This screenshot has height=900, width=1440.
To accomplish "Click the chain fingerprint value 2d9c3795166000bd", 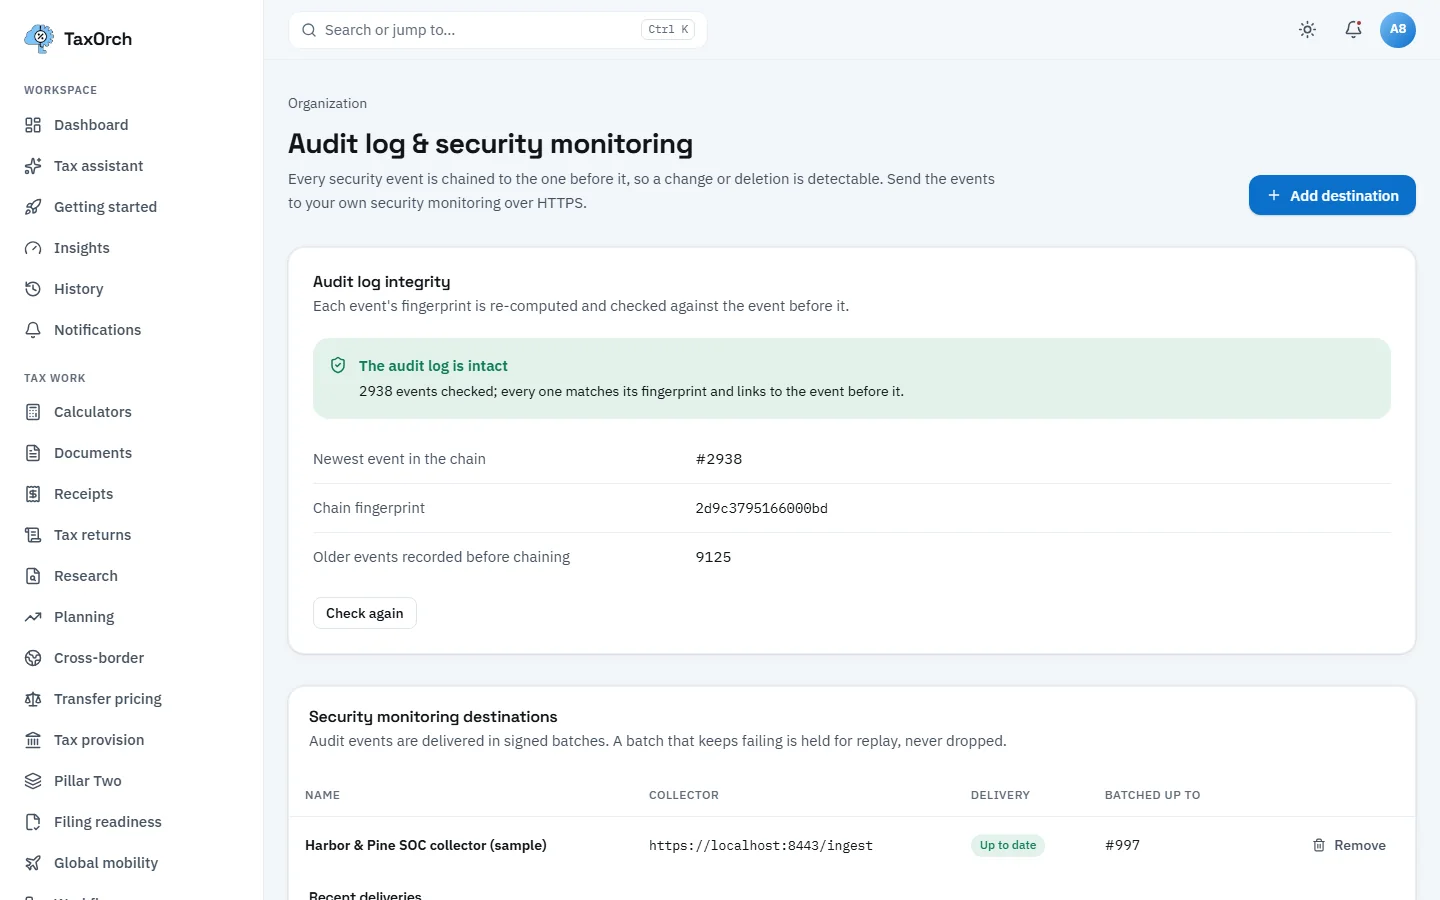I will (x=762, y=508).
